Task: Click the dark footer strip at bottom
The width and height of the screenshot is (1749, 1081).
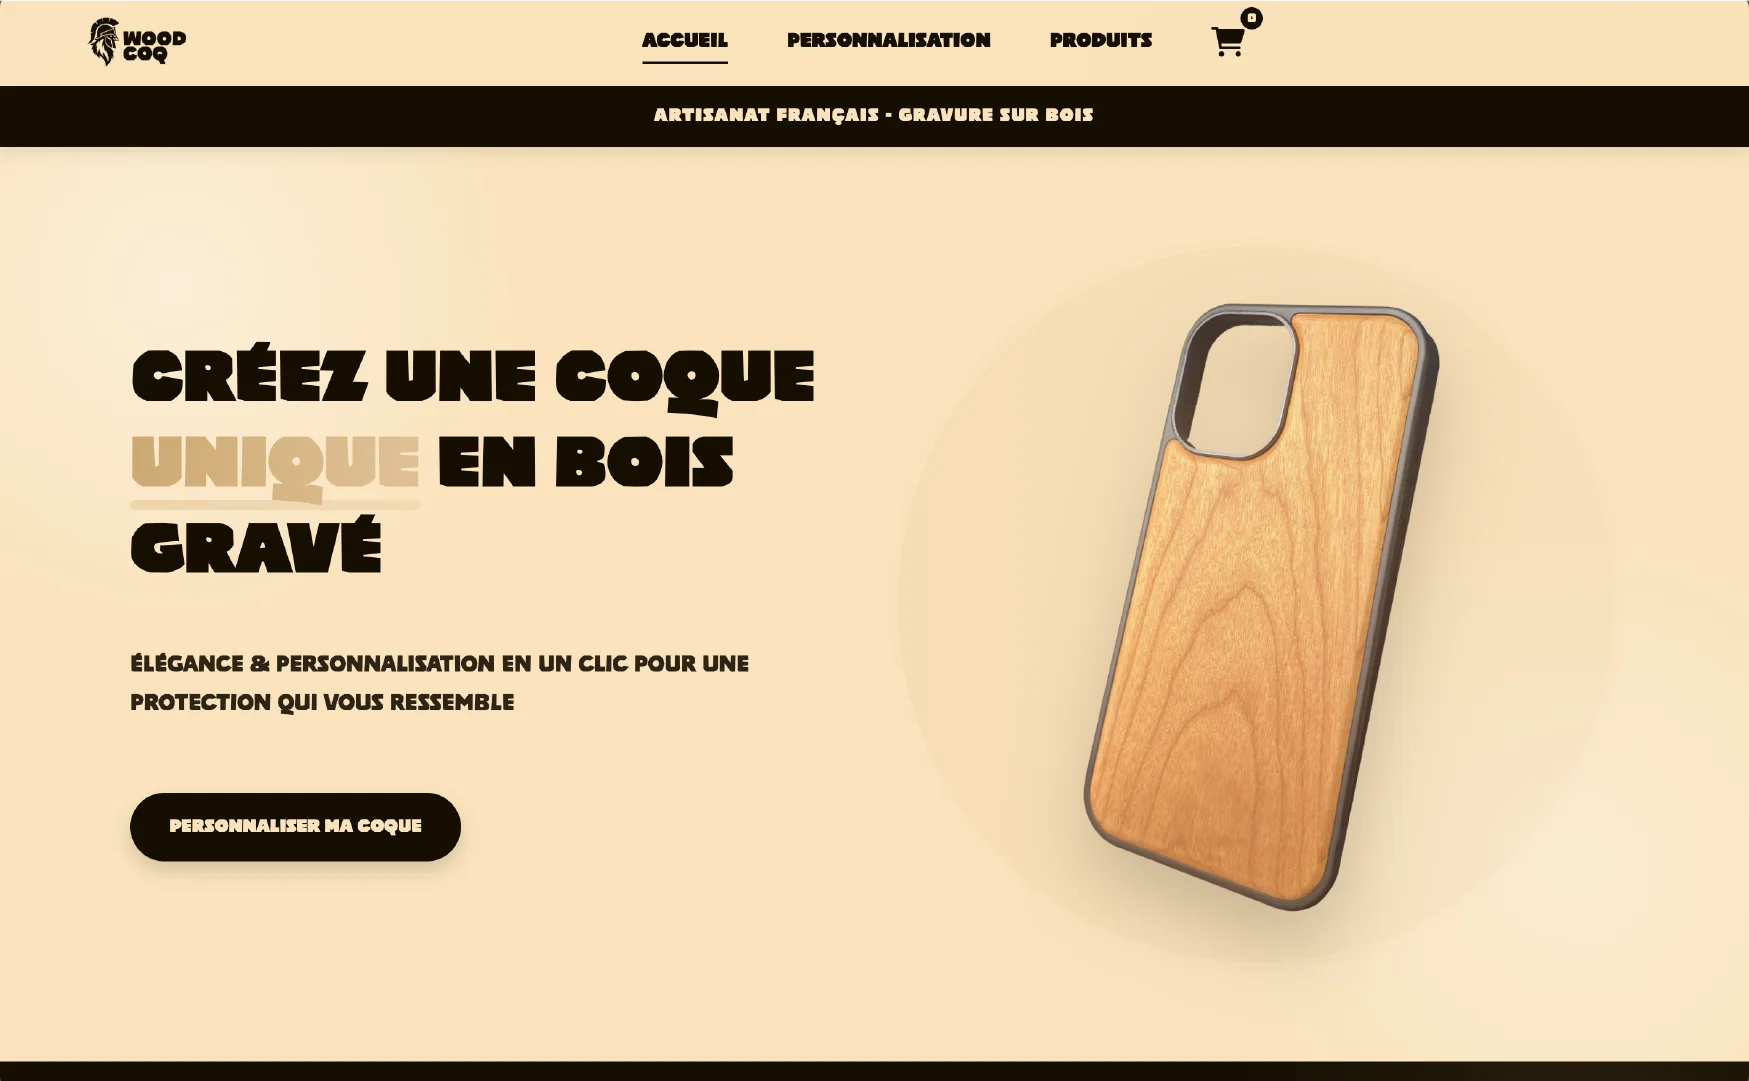Action: (x=874, y=1071)
